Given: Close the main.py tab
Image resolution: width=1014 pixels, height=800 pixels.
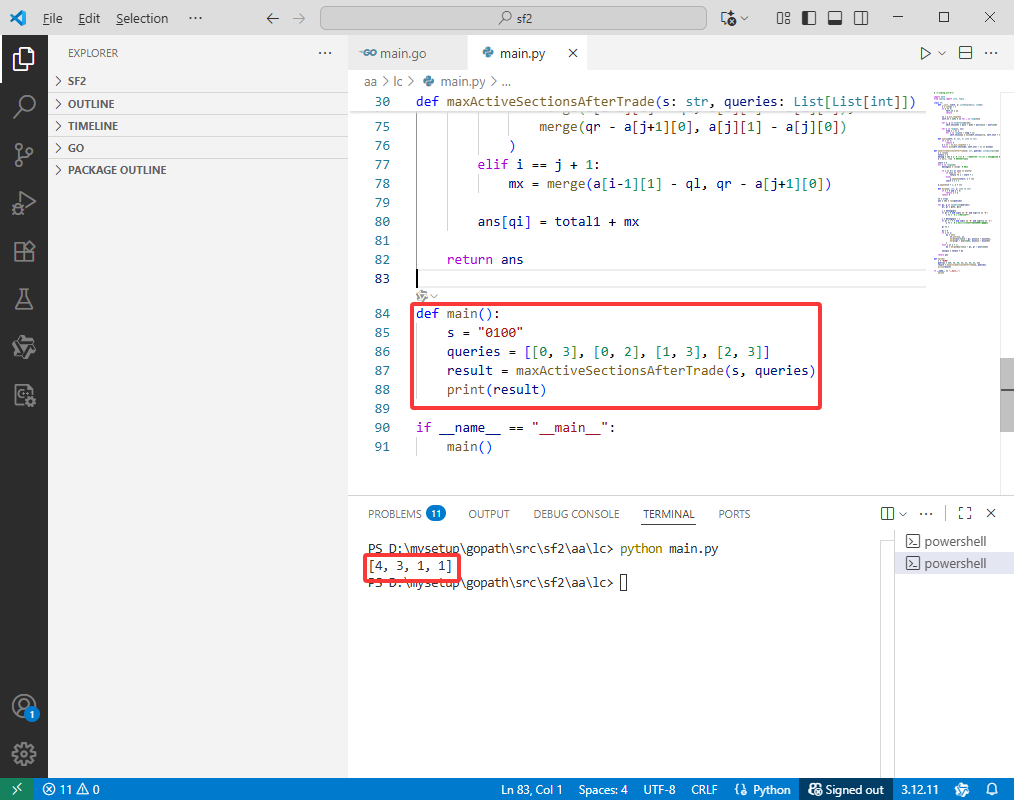Looking at the screenshot, I should (573, 53).
